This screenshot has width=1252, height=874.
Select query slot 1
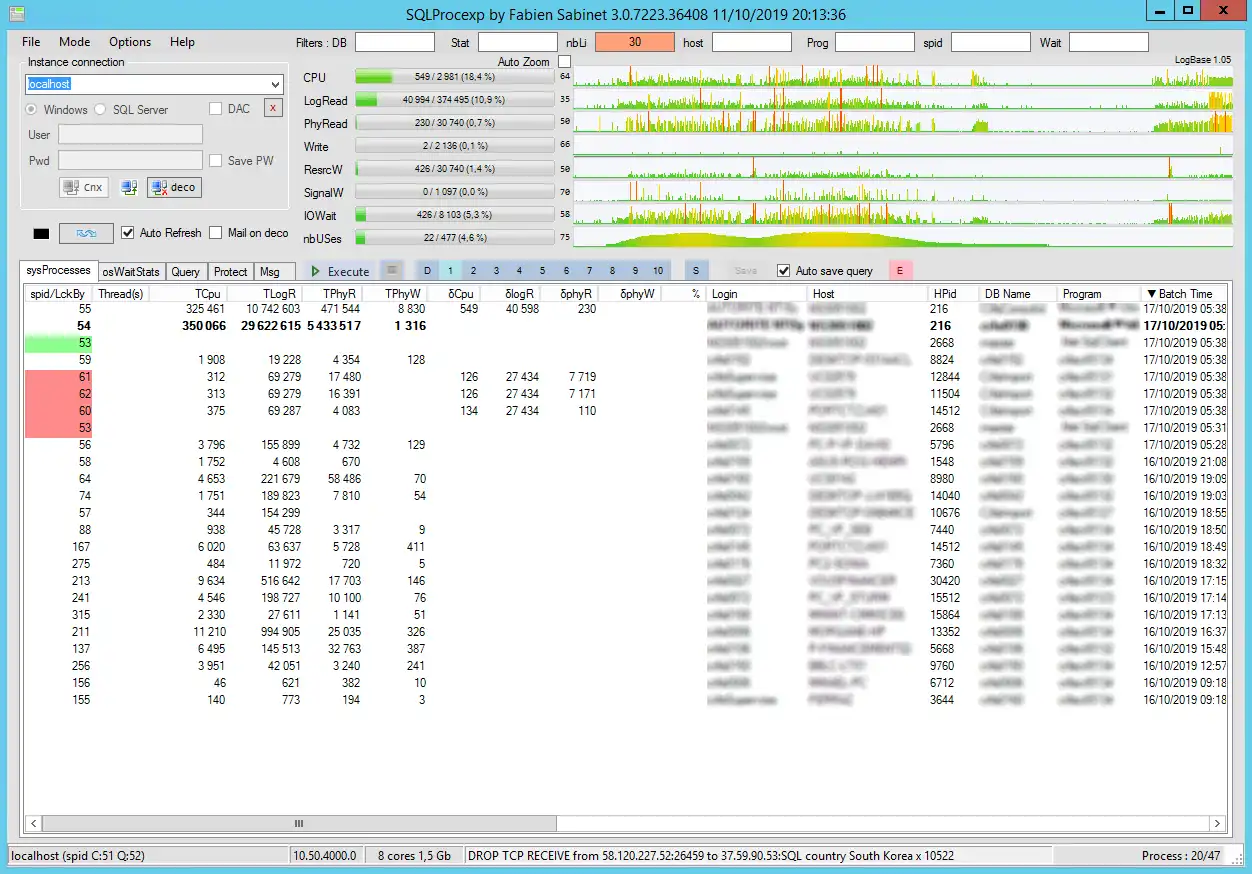click(x=450, y=271)
